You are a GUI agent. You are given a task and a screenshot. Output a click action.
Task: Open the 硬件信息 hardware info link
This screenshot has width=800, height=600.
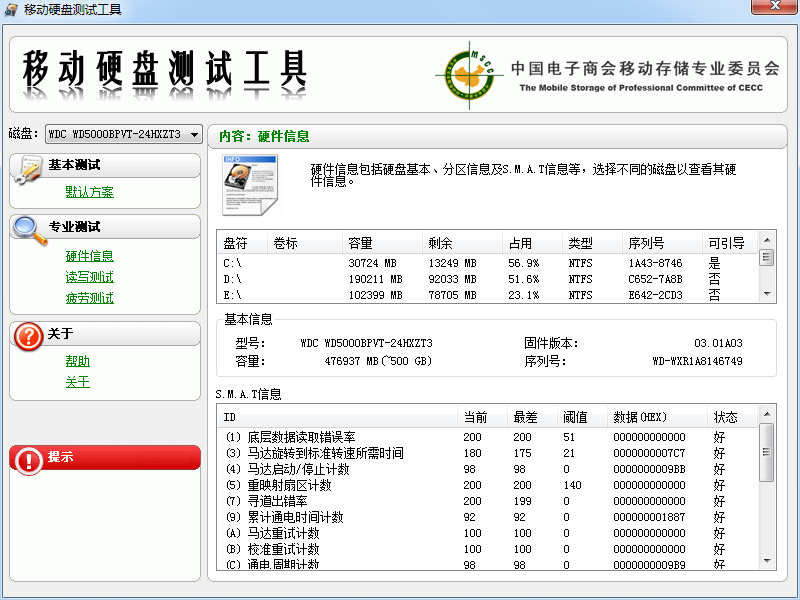click(x=89, y=256)
